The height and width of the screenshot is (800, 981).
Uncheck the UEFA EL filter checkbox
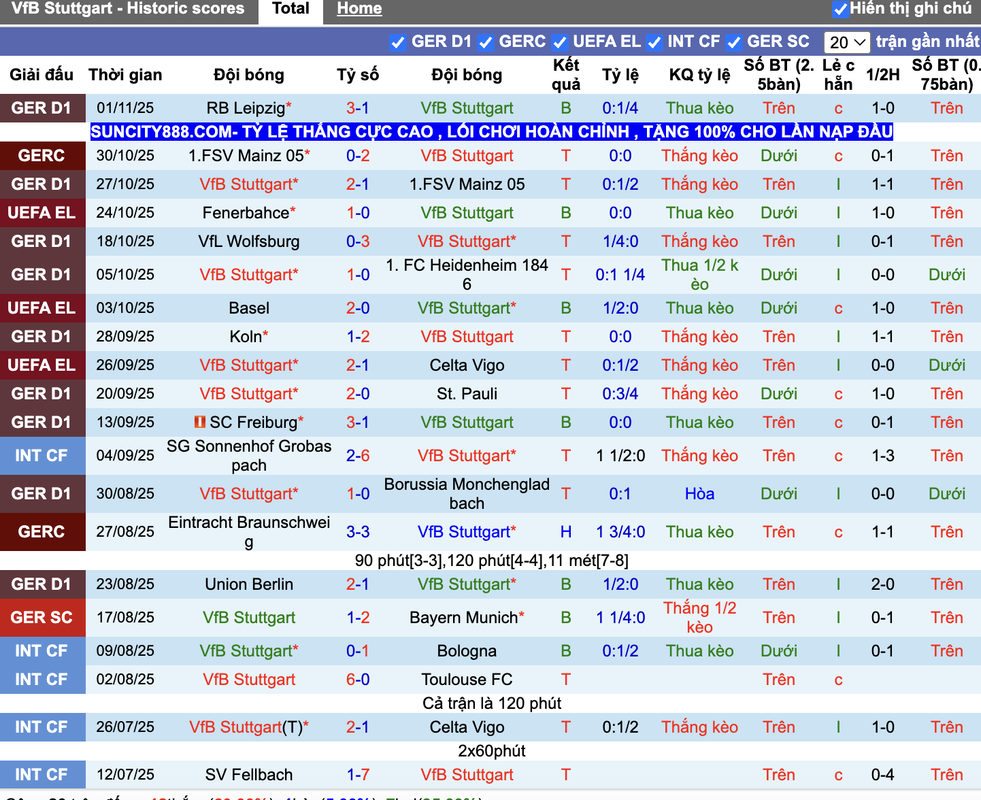[559, 43]
